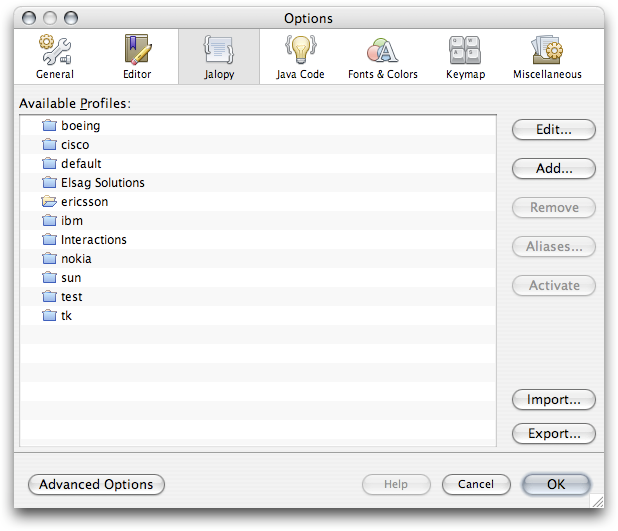Confirm with the OK button
This screenshot has width=618, height=531.
pos(556,484)
